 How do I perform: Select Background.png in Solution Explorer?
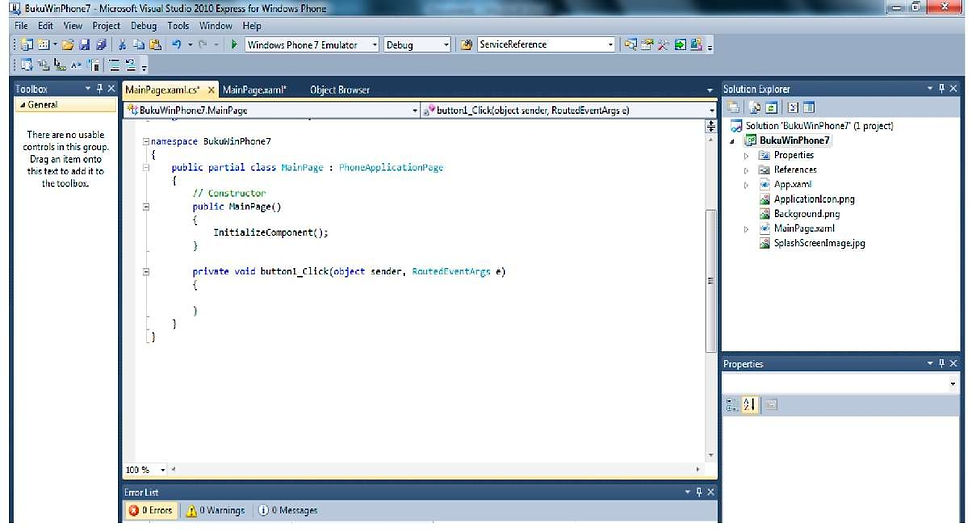tap(806, 214)
